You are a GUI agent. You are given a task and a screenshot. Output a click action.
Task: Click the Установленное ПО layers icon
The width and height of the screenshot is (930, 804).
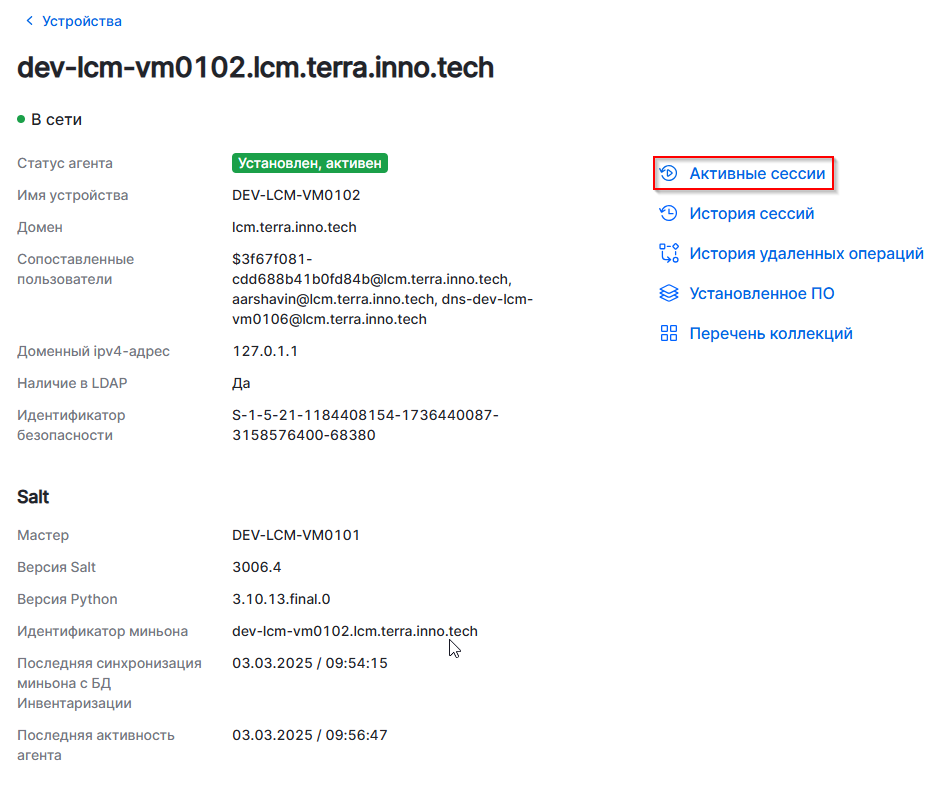click(x=669, y=294)
